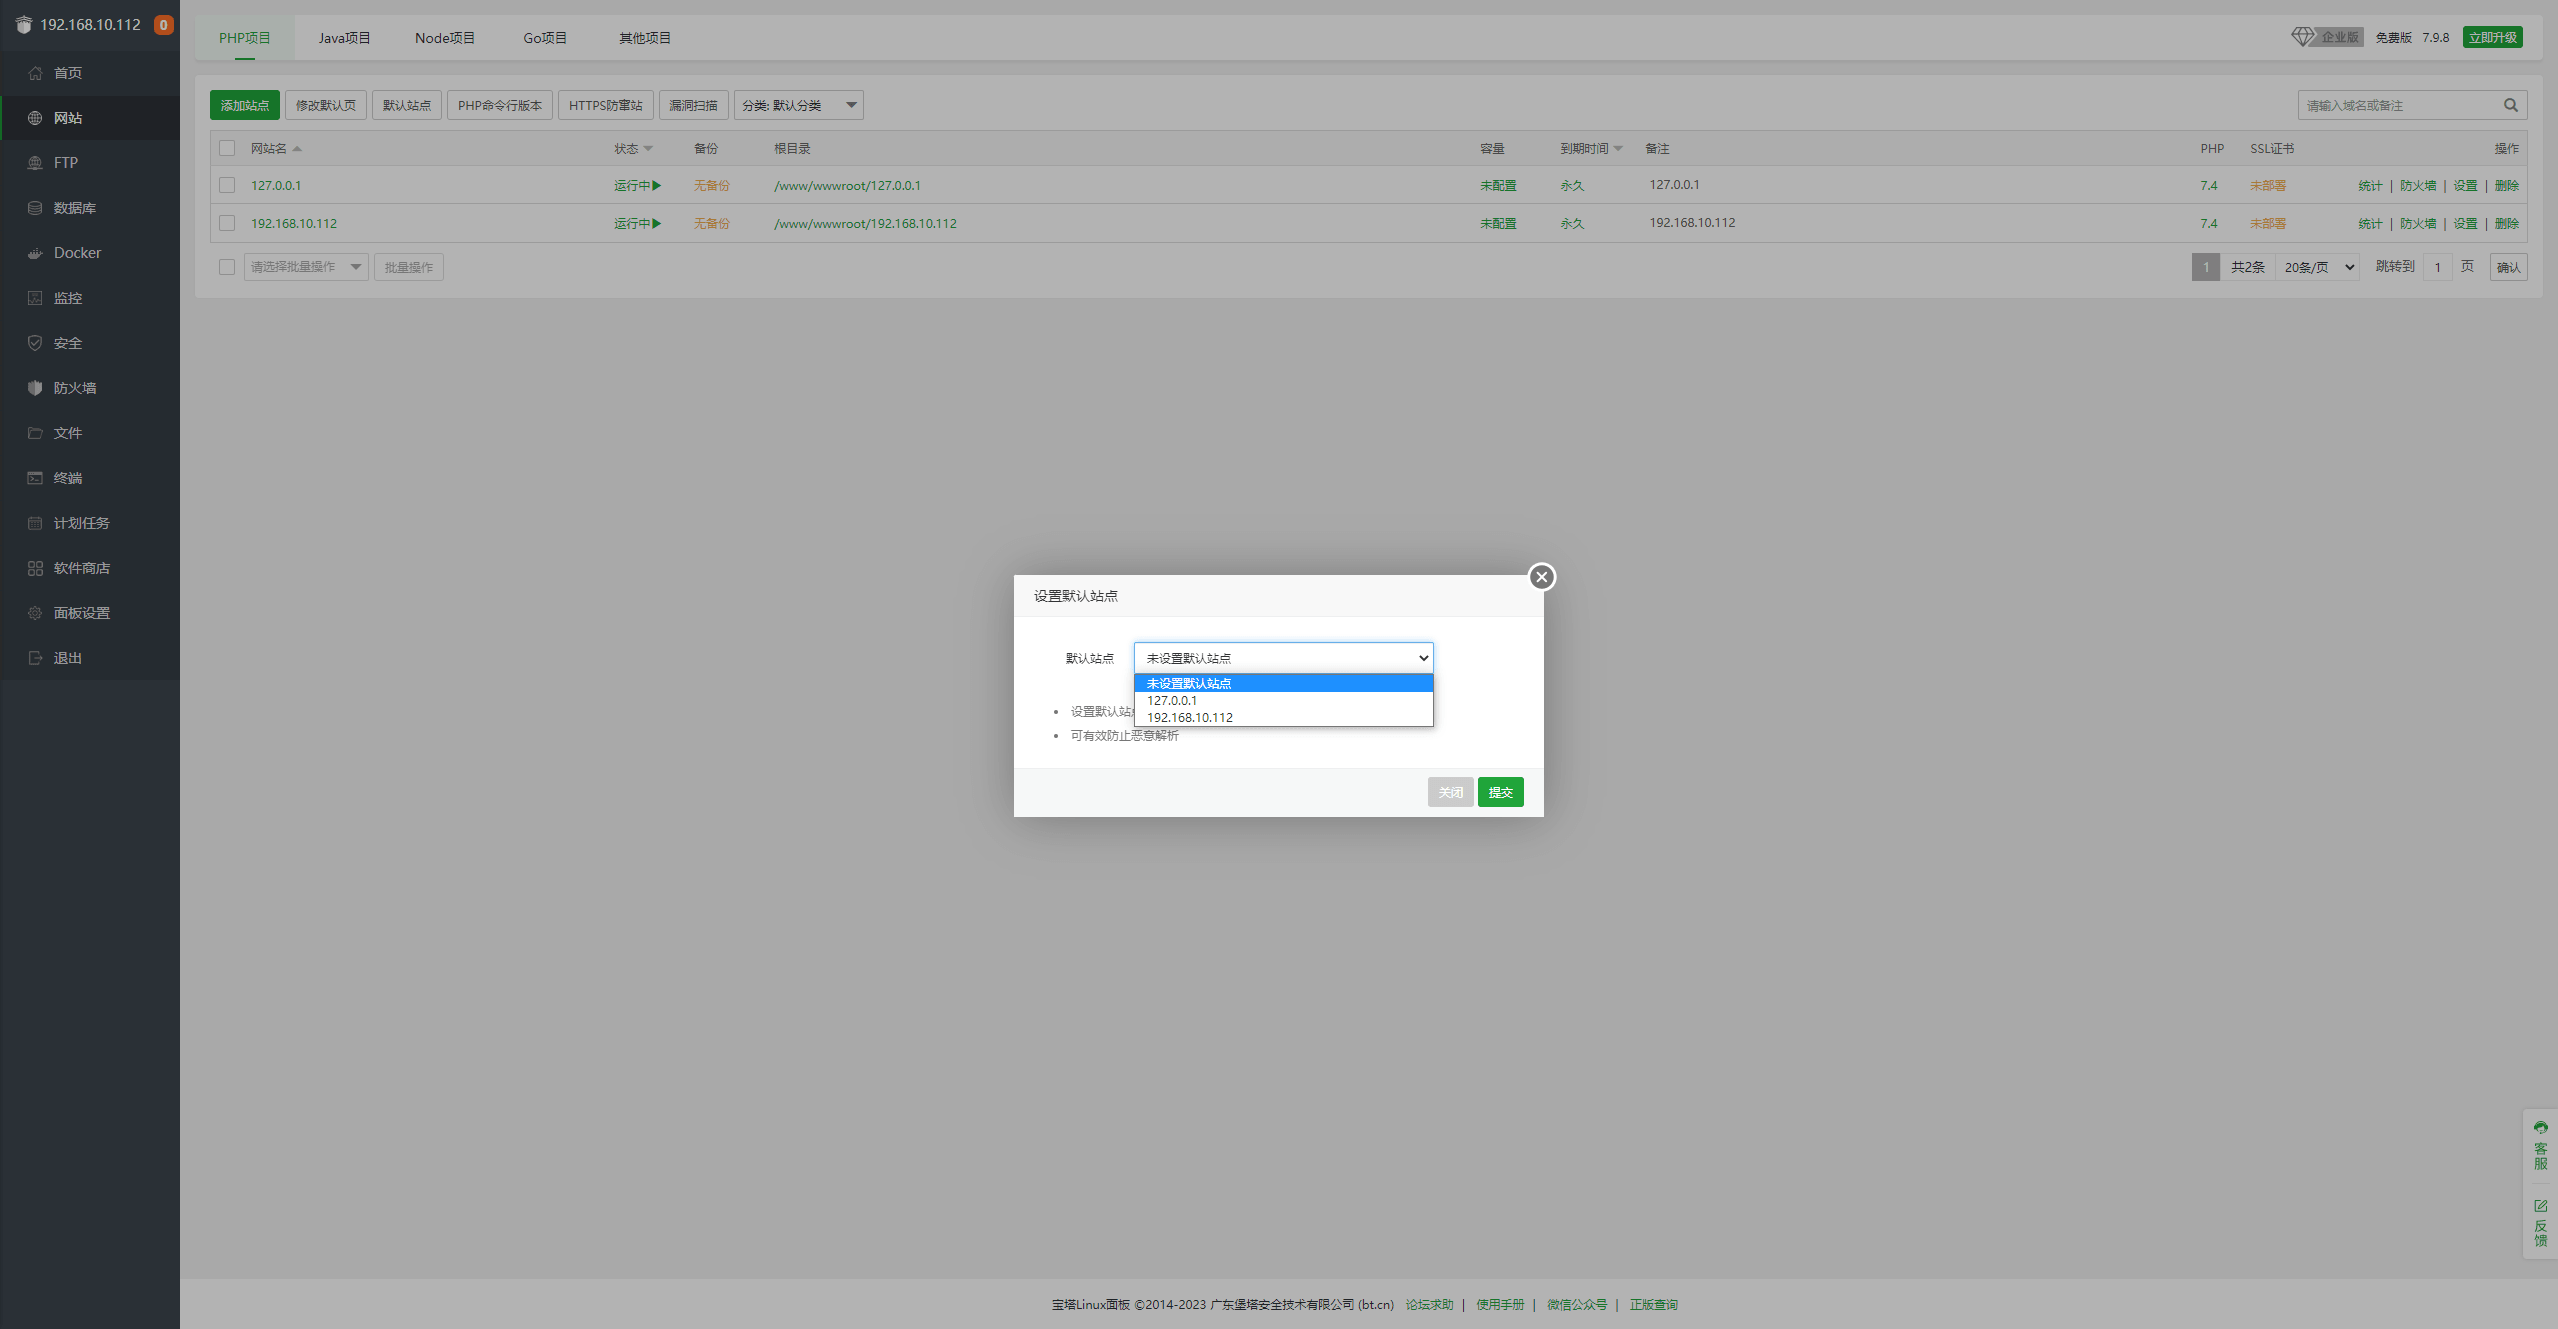
Task: Select 192.168.10.112 from the default site list
Action: [1189, 717]
